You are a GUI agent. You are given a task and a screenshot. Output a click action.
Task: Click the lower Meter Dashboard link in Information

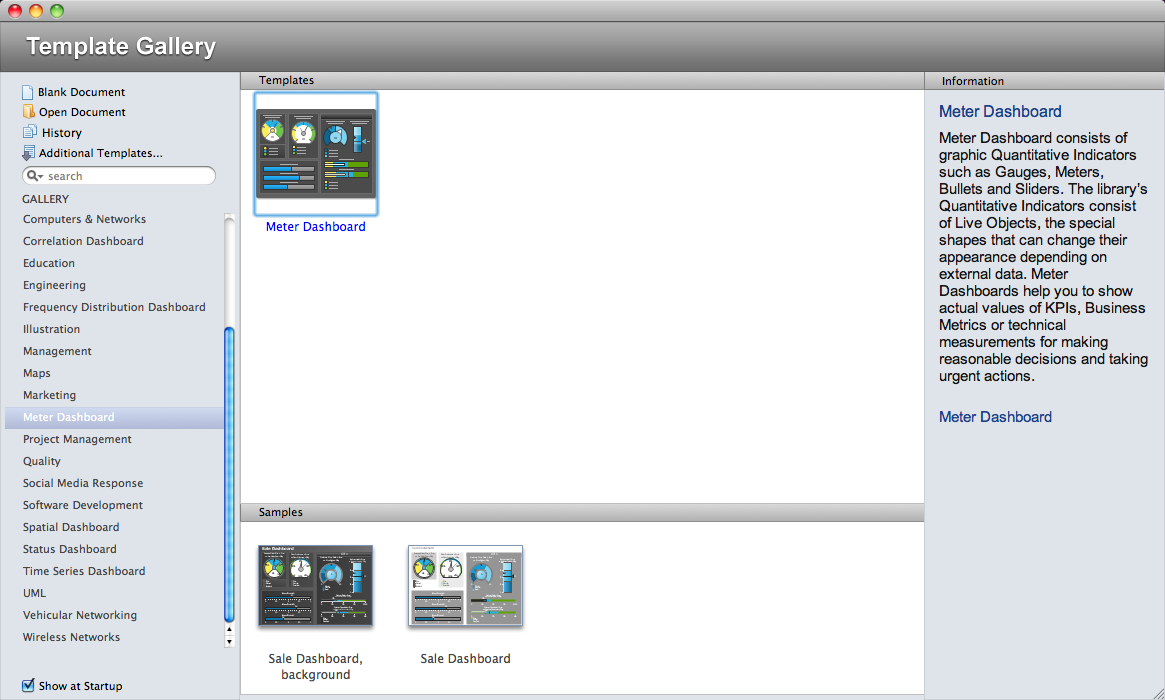click(x=995, y=417)
